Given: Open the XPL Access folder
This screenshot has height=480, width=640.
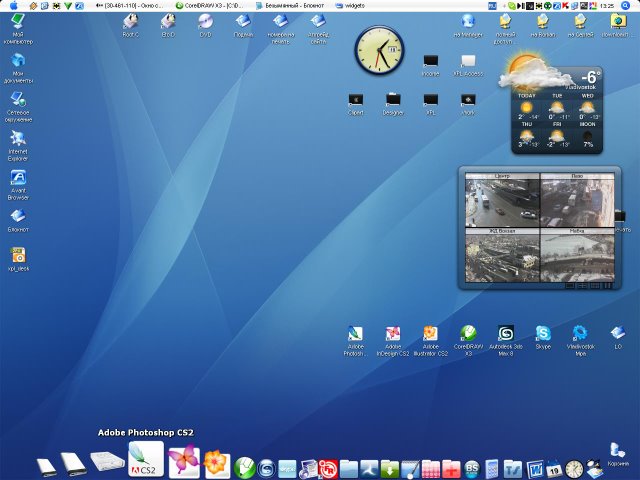Looking at the screenshot, I should click(x=468, y=65).
